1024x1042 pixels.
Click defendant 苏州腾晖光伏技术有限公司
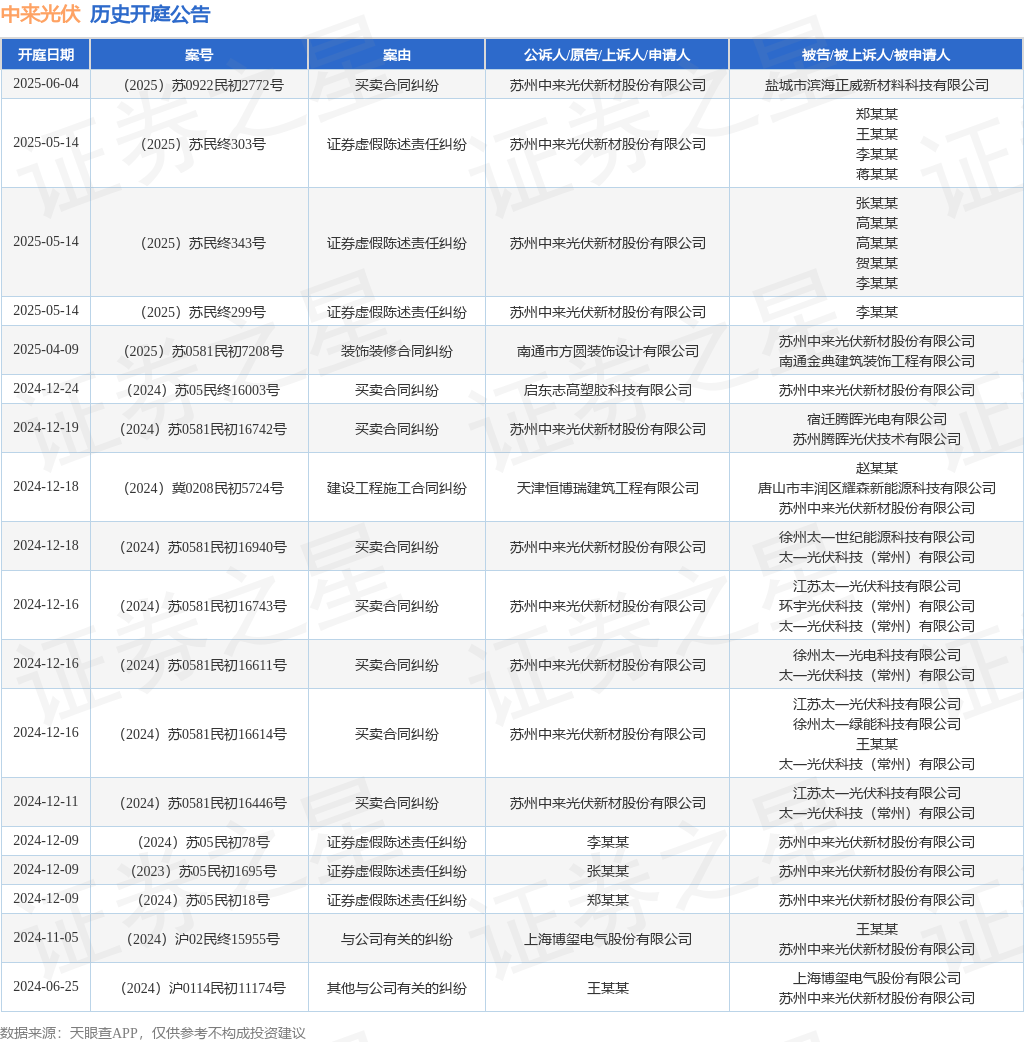[876, 439]
